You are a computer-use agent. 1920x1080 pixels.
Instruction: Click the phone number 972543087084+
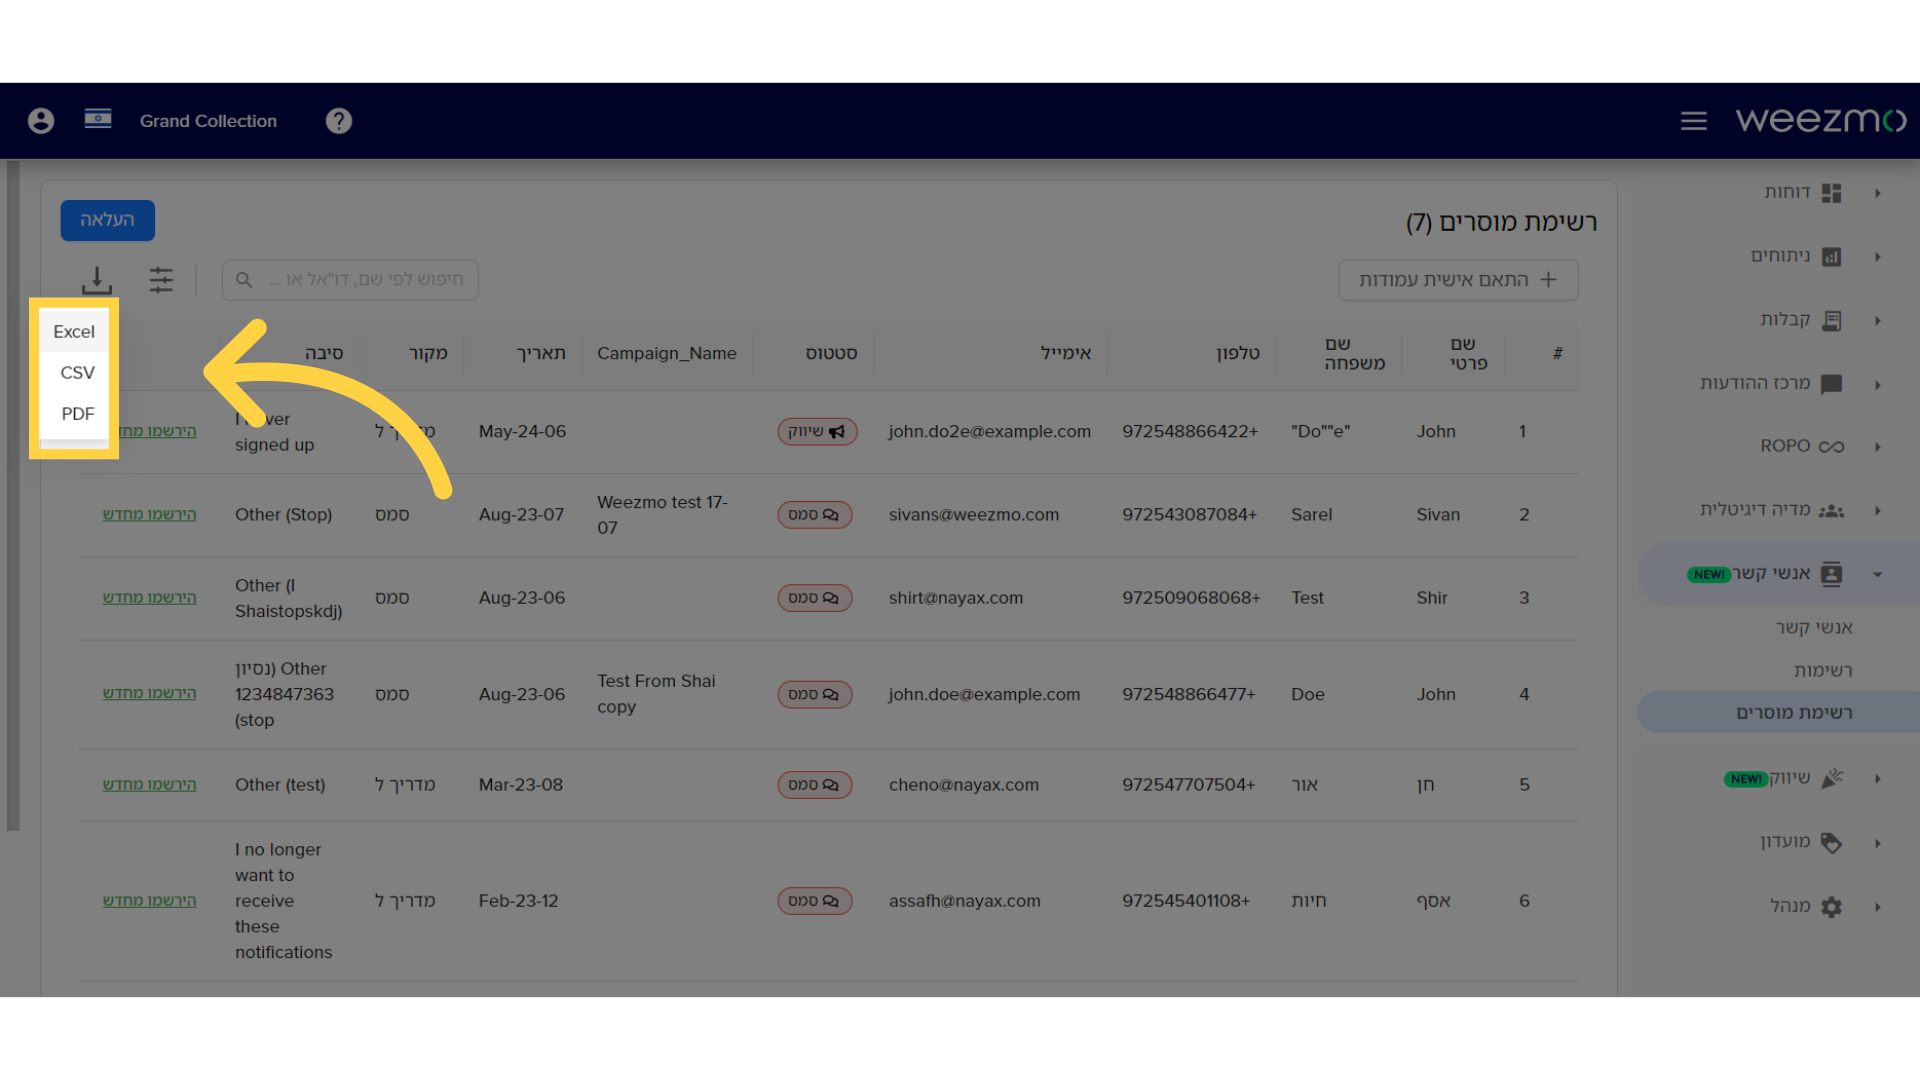1189,515
